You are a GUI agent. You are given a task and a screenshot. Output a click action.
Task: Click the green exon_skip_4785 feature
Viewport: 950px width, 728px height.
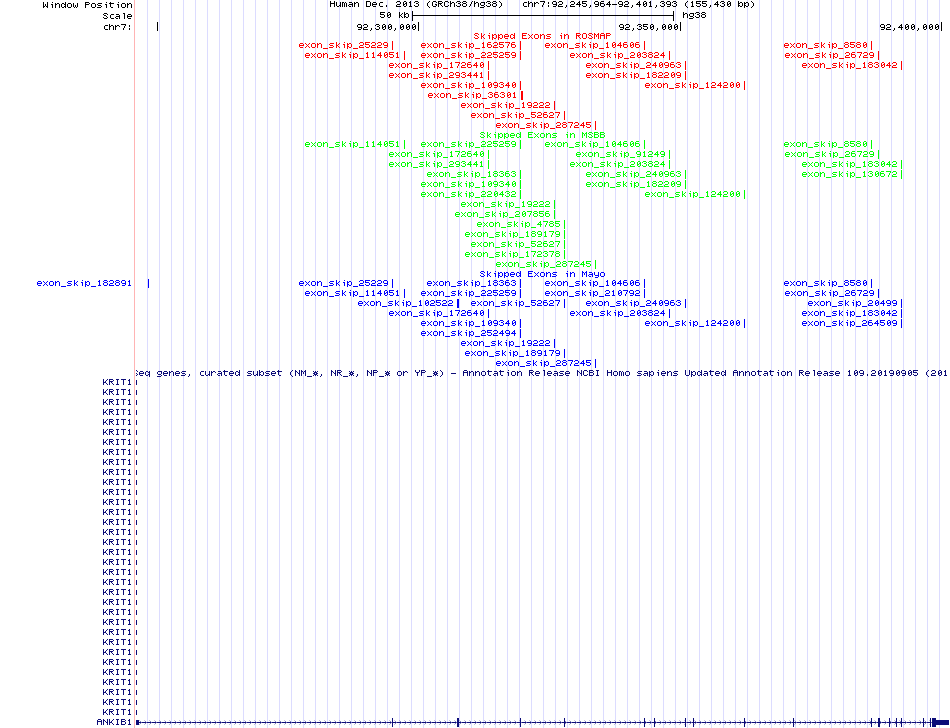(x=513, y=224)
